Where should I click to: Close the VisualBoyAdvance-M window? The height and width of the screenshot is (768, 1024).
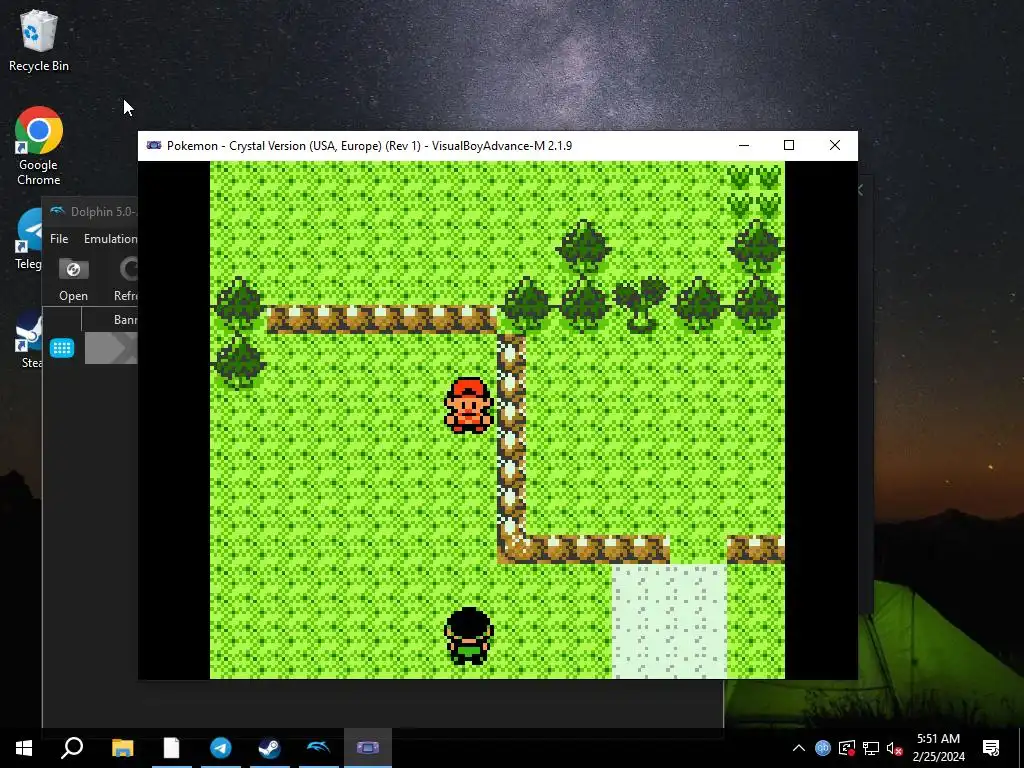835,145
